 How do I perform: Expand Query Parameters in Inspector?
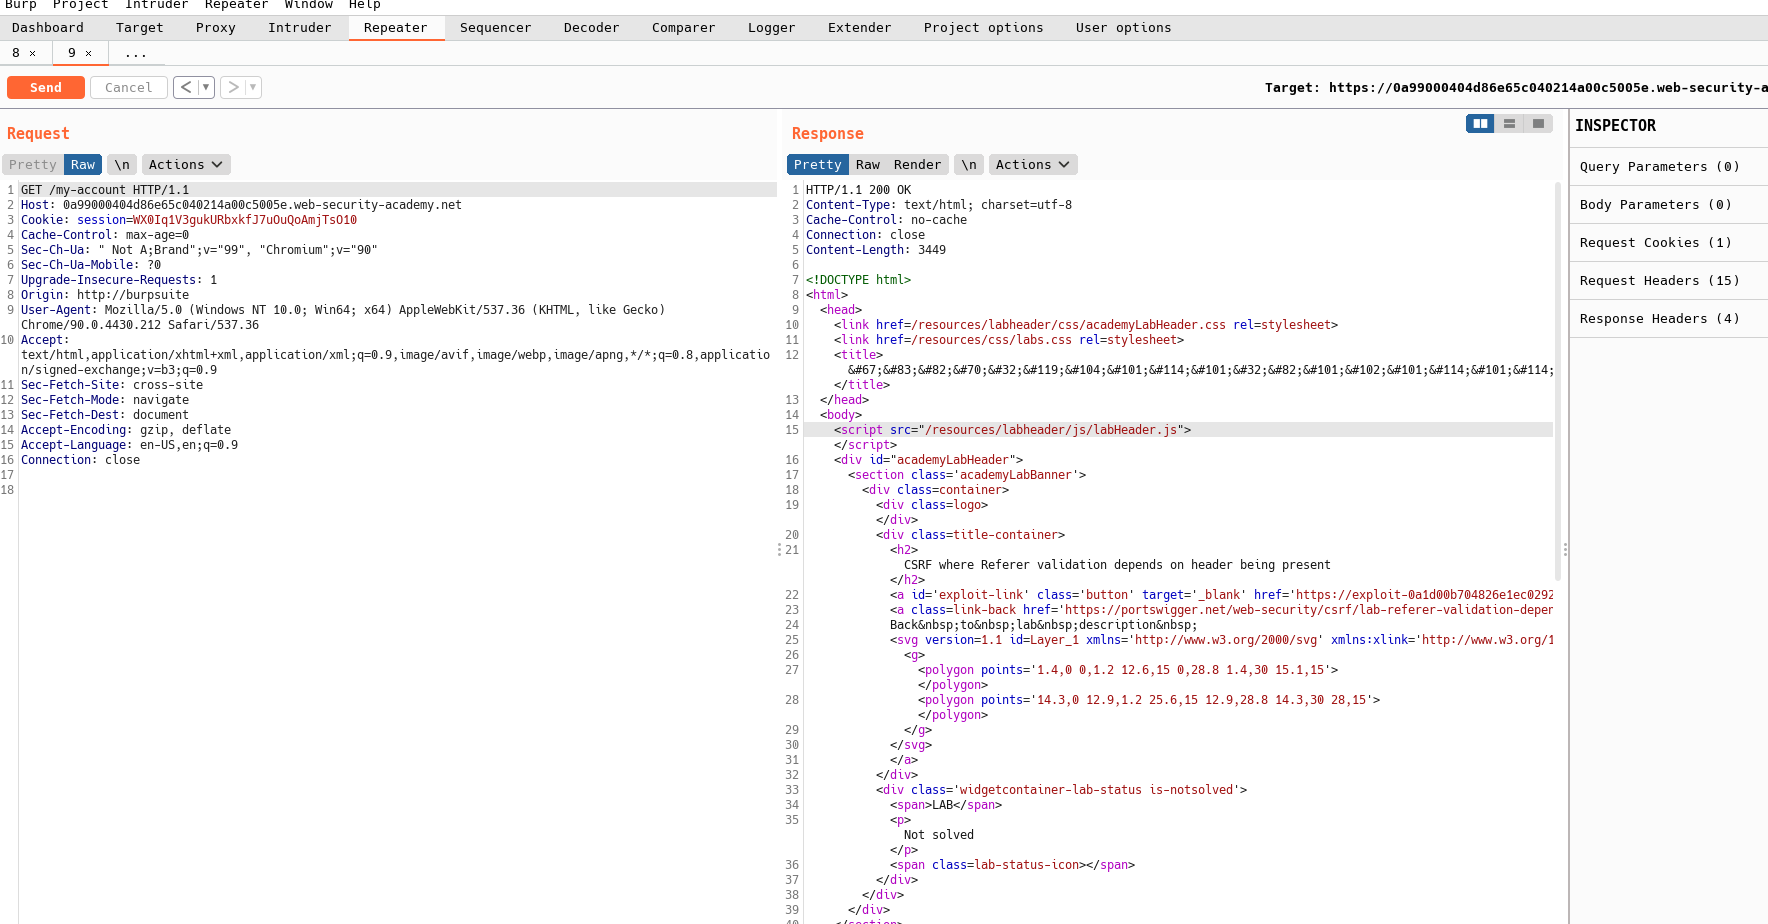1668,167
